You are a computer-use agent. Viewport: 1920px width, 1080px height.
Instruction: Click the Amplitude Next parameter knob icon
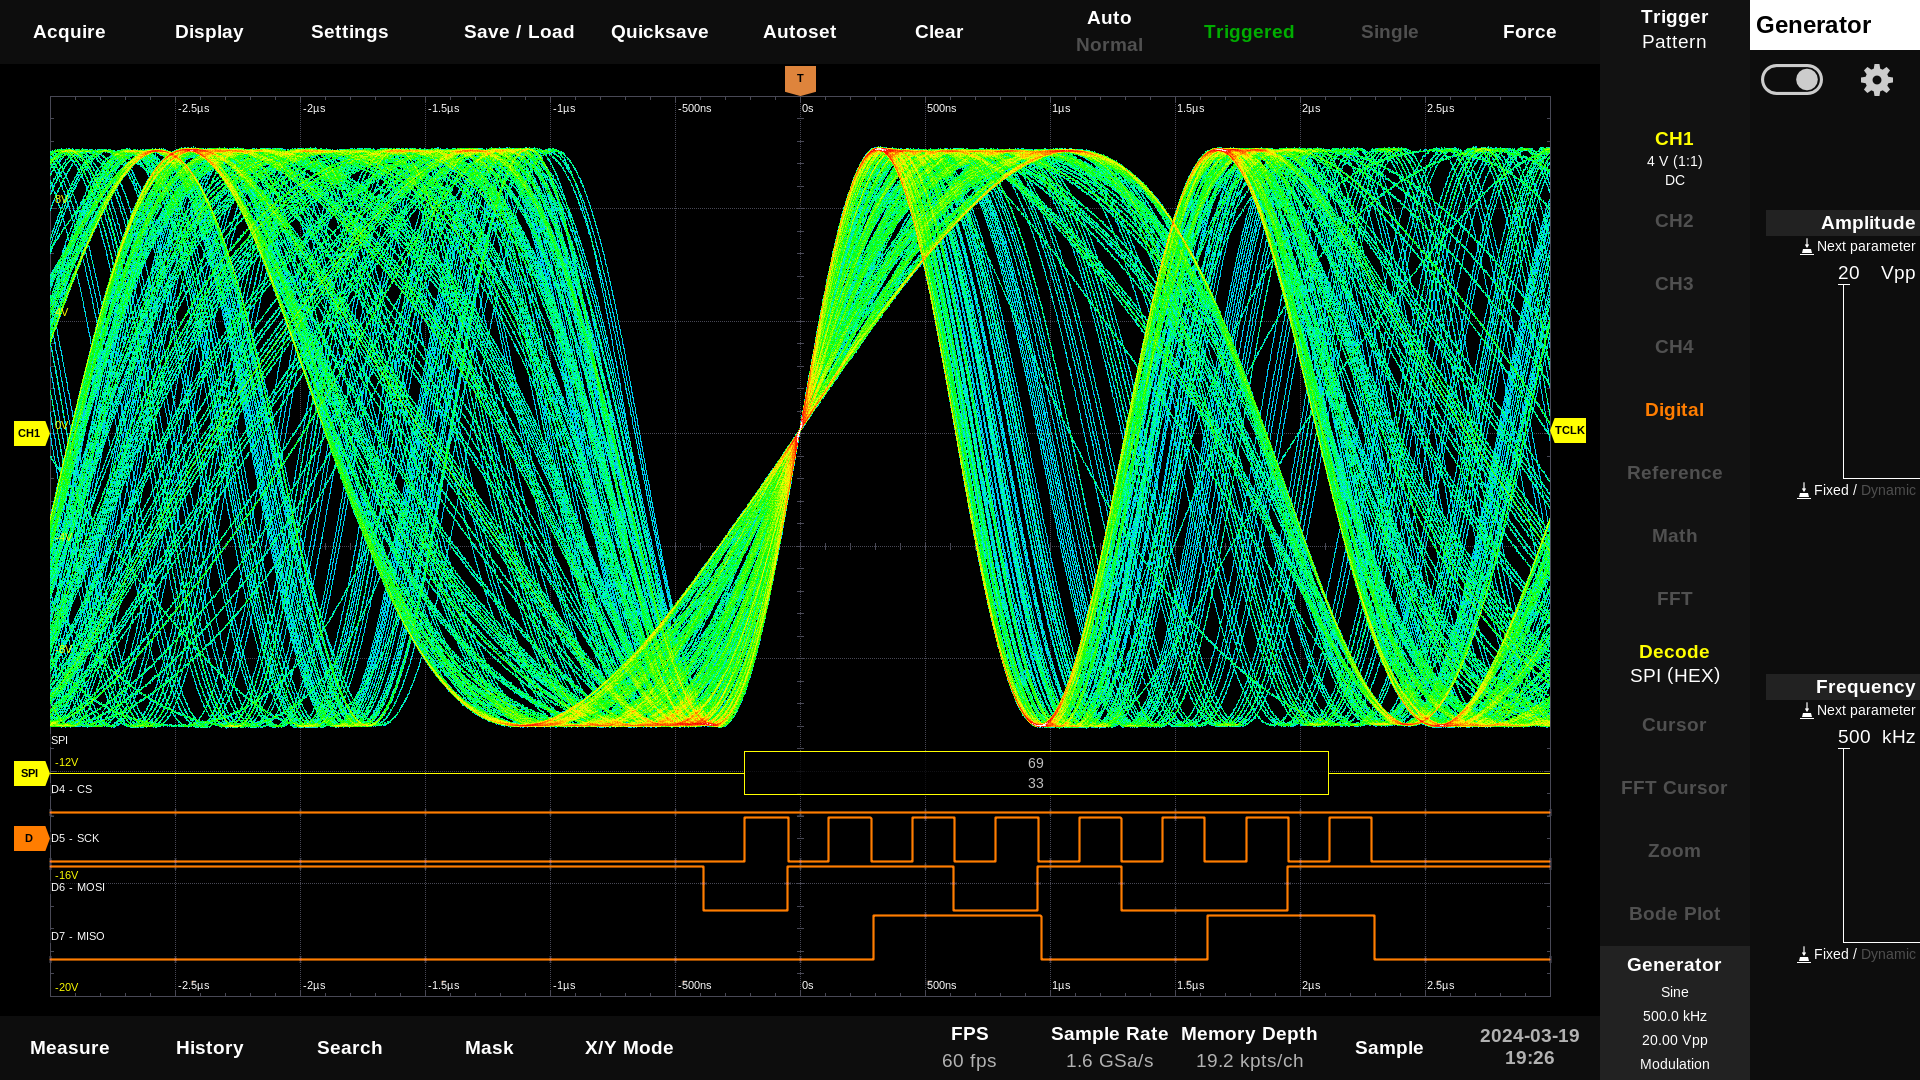pyautogui.click(x=1807, y=246)
